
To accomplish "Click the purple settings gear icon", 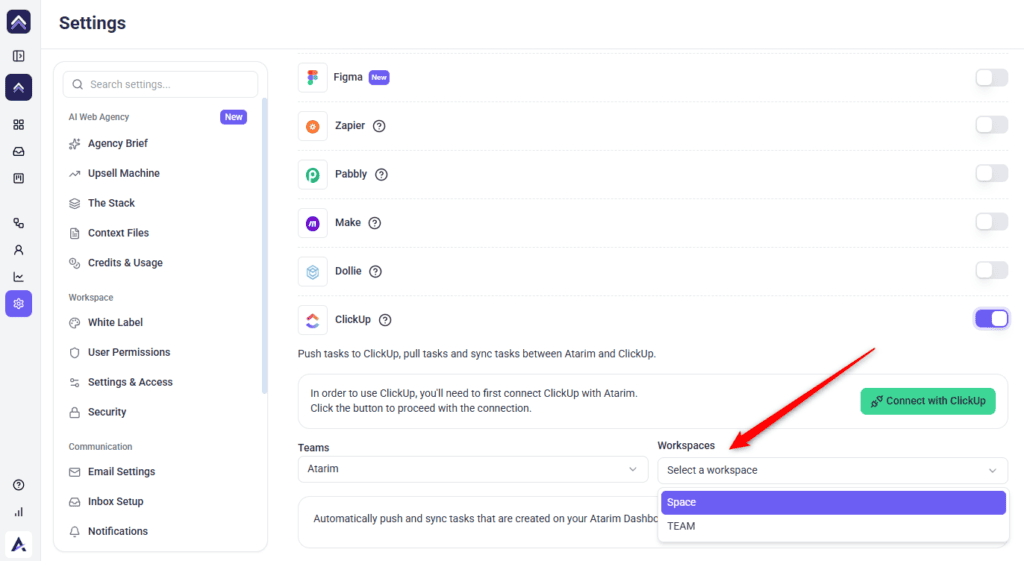I will click(x=18, y=304).
